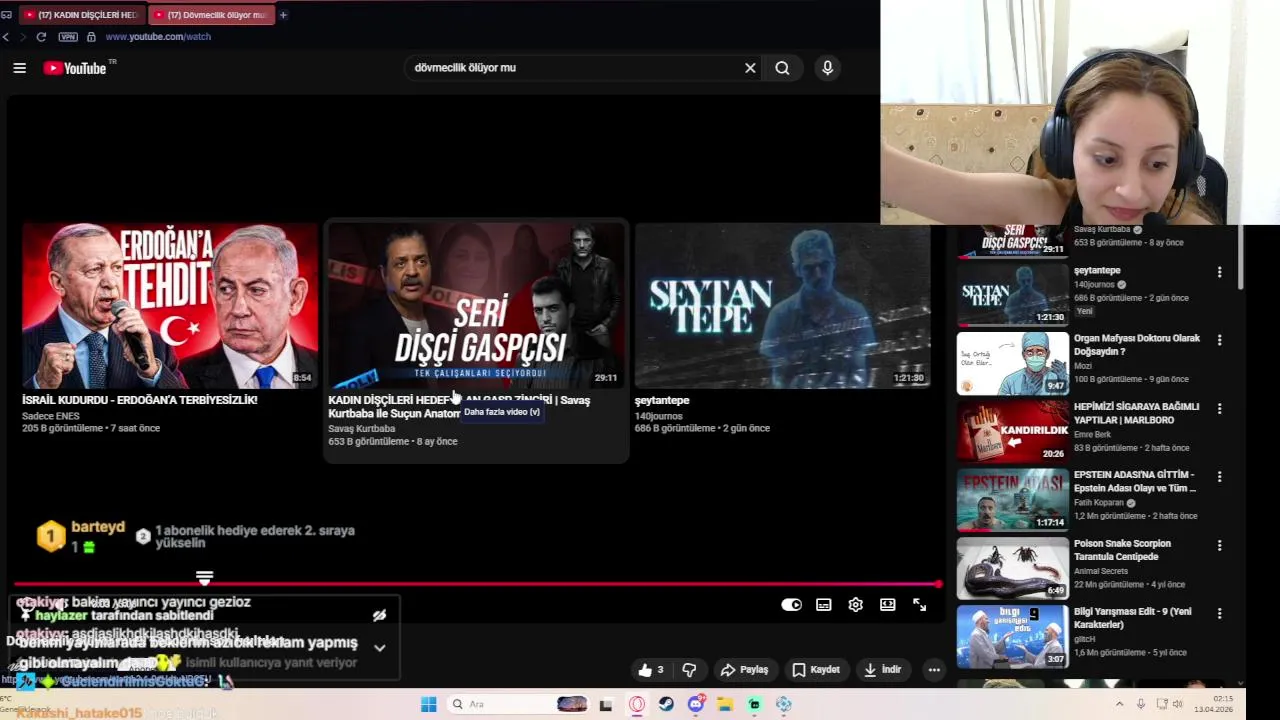Screen dimensions: 1280x720
Task: Open Discord from the taskbar
Action: 696,704
